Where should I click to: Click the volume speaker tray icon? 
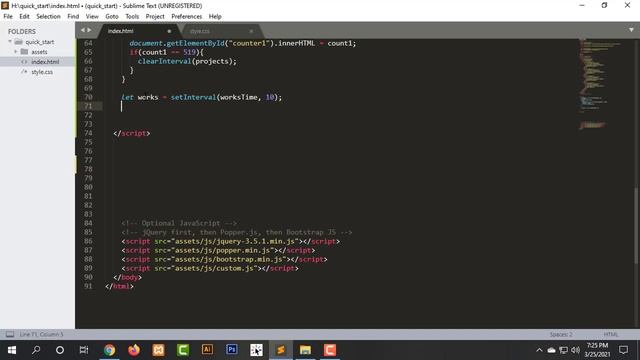click(576, 350)
